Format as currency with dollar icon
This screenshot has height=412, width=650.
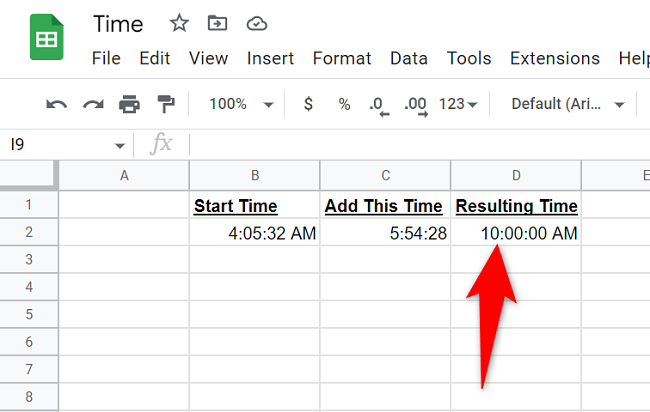click(308, 104)
